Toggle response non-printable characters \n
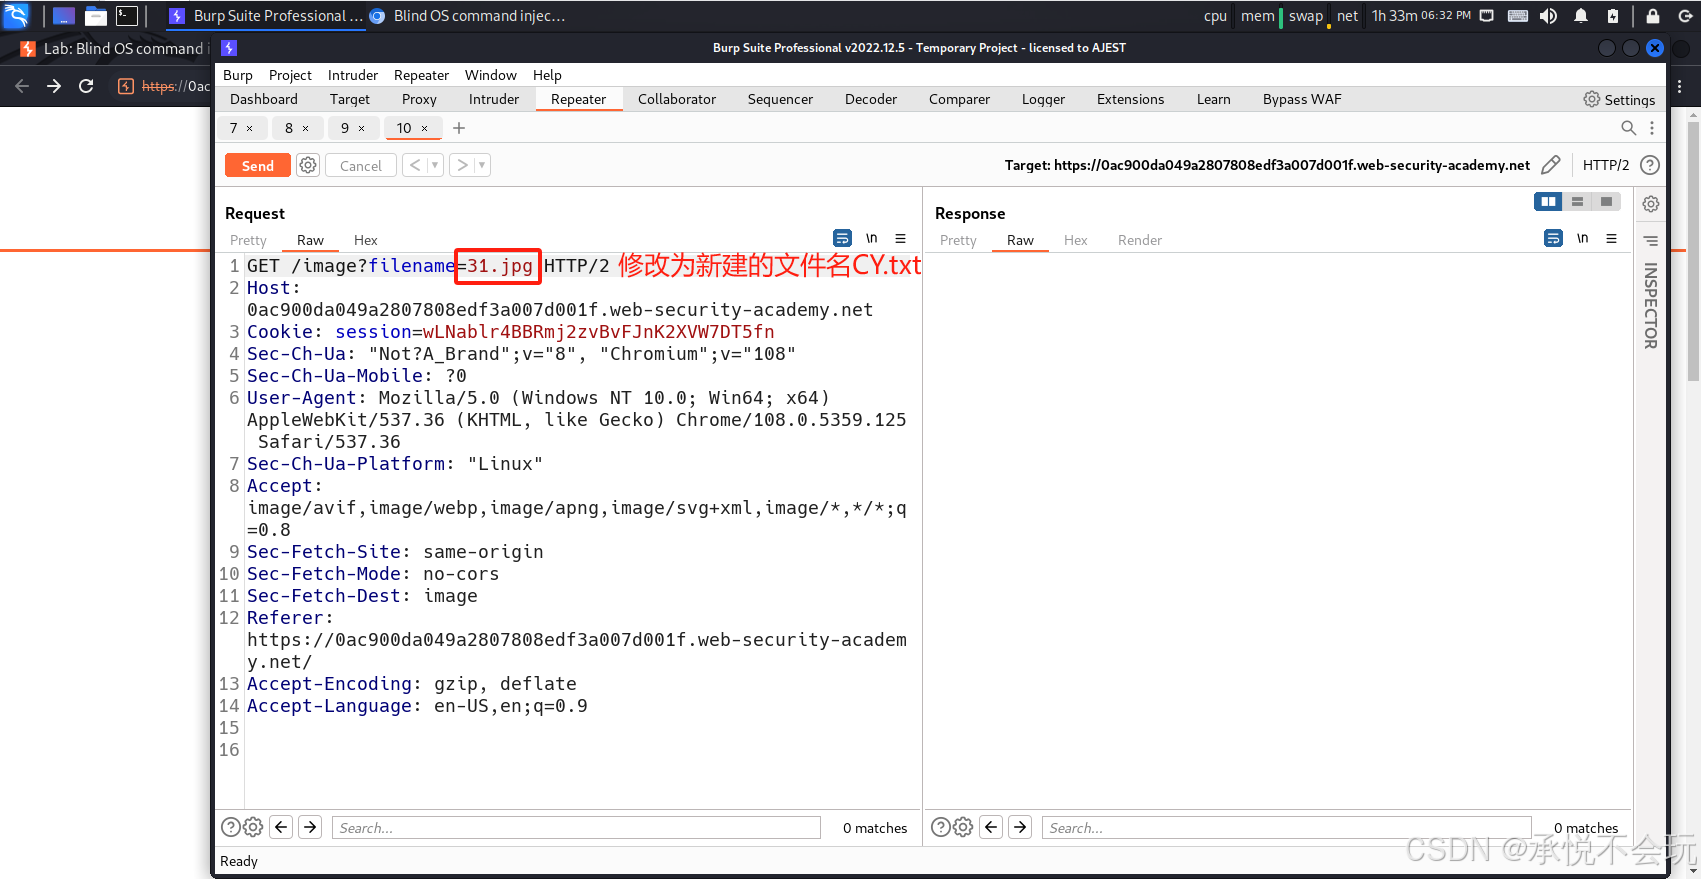 1582,238
